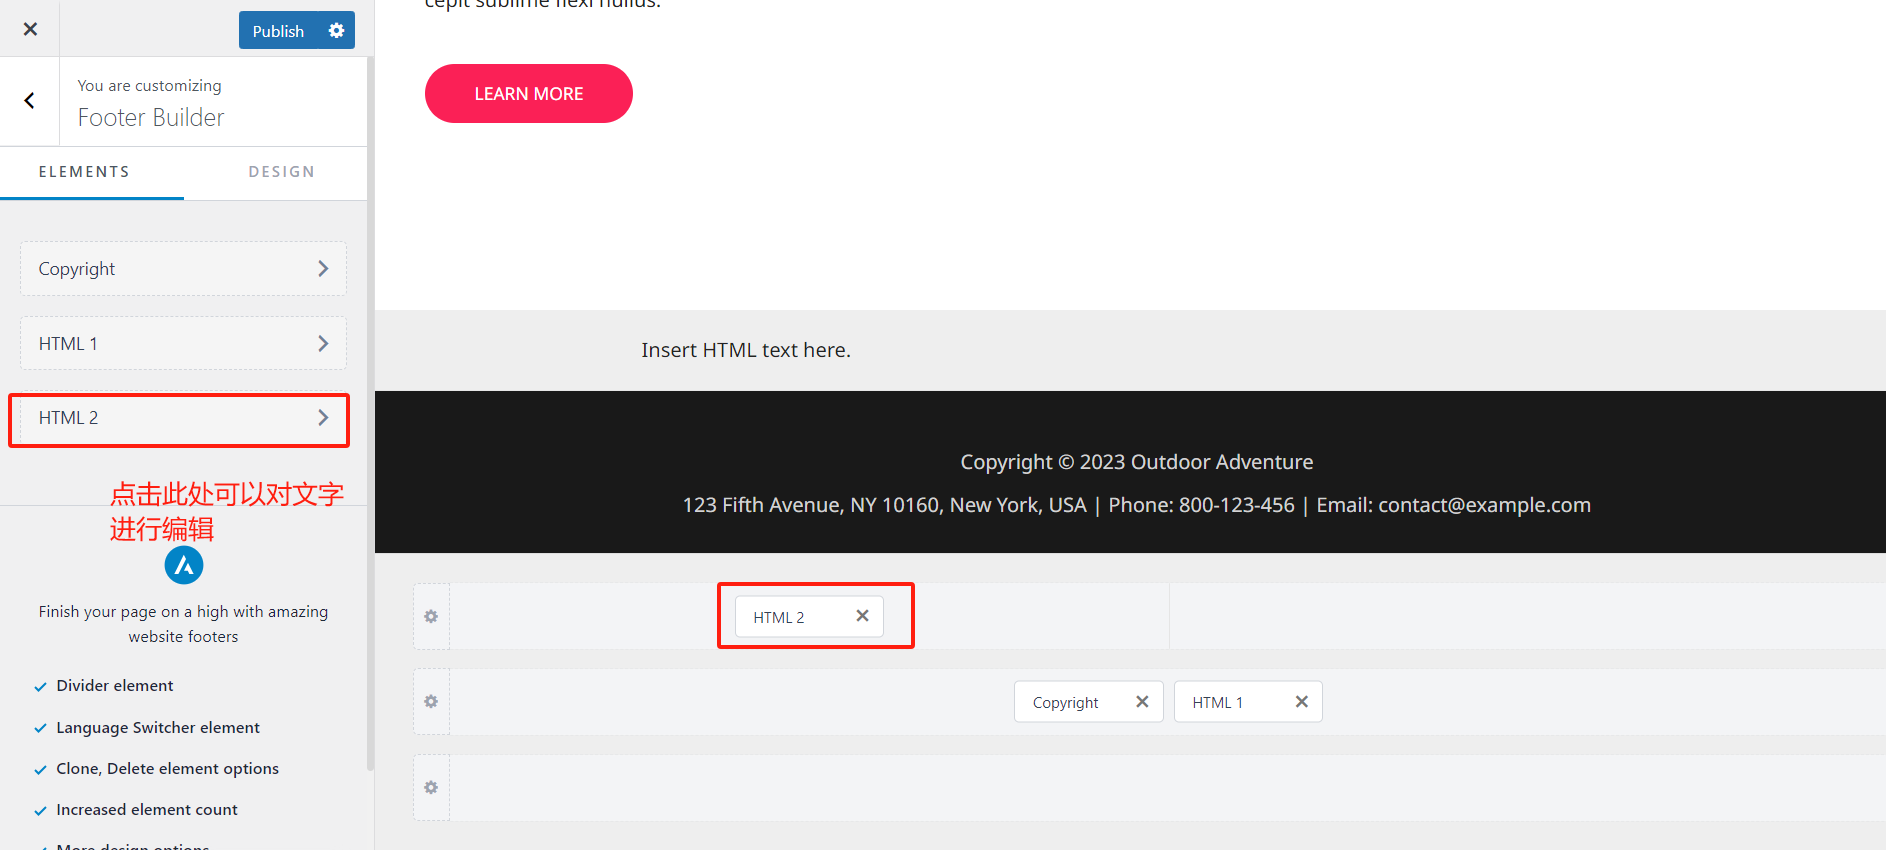Click the 'Increased element count' feature text
This screenshot has width=1886, height=850.
(x=147, y=810)
